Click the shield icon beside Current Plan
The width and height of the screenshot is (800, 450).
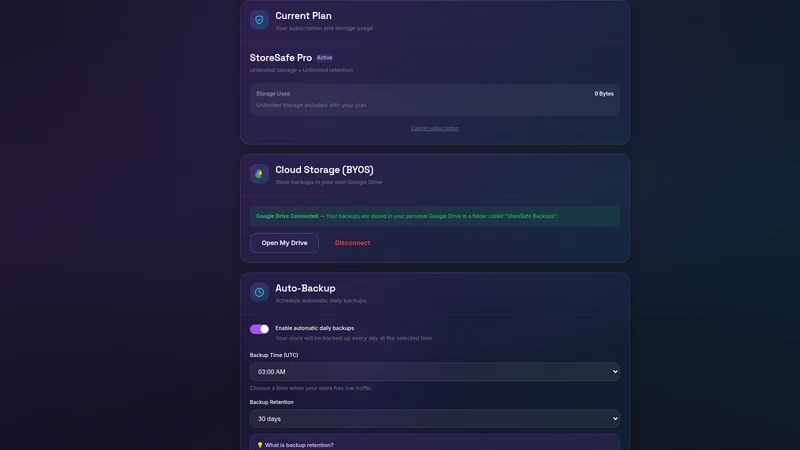(x=259, y=20)
